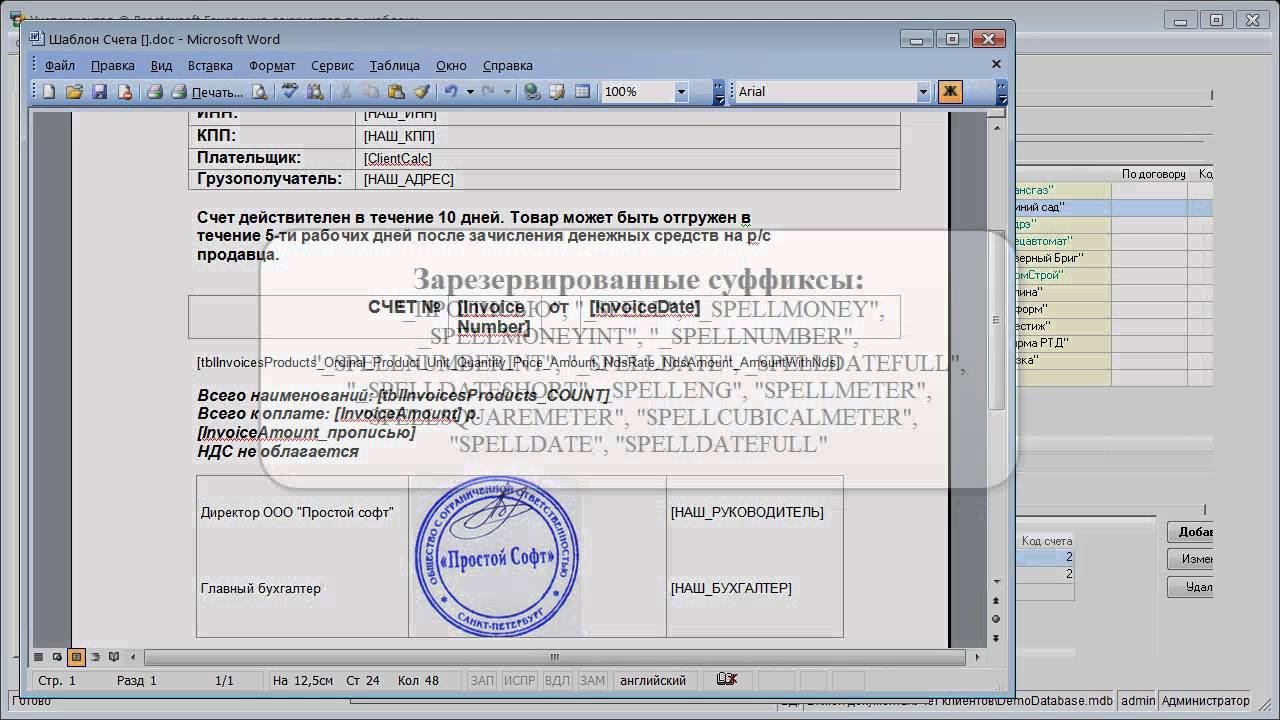This screenshot has width=1280, height=720.
Task: Click the Previous Page double-arrow button
Action: (996, 601)
